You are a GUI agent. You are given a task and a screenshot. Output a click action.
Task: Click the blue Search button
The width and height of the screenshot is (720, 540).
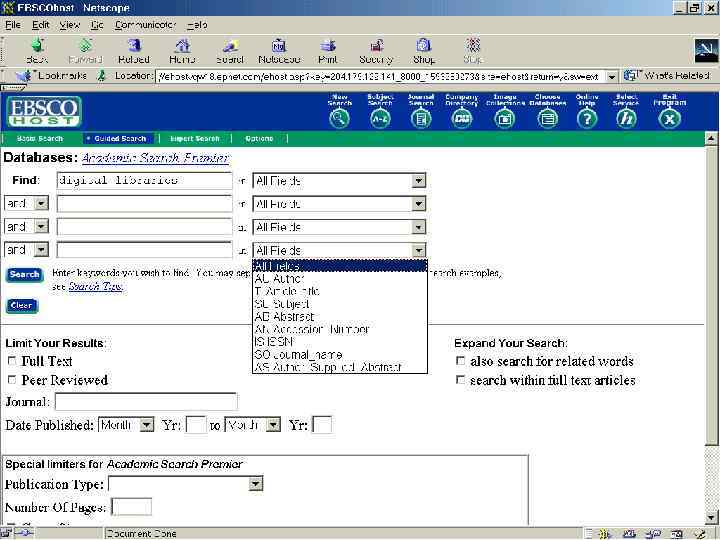pos(25,275)
